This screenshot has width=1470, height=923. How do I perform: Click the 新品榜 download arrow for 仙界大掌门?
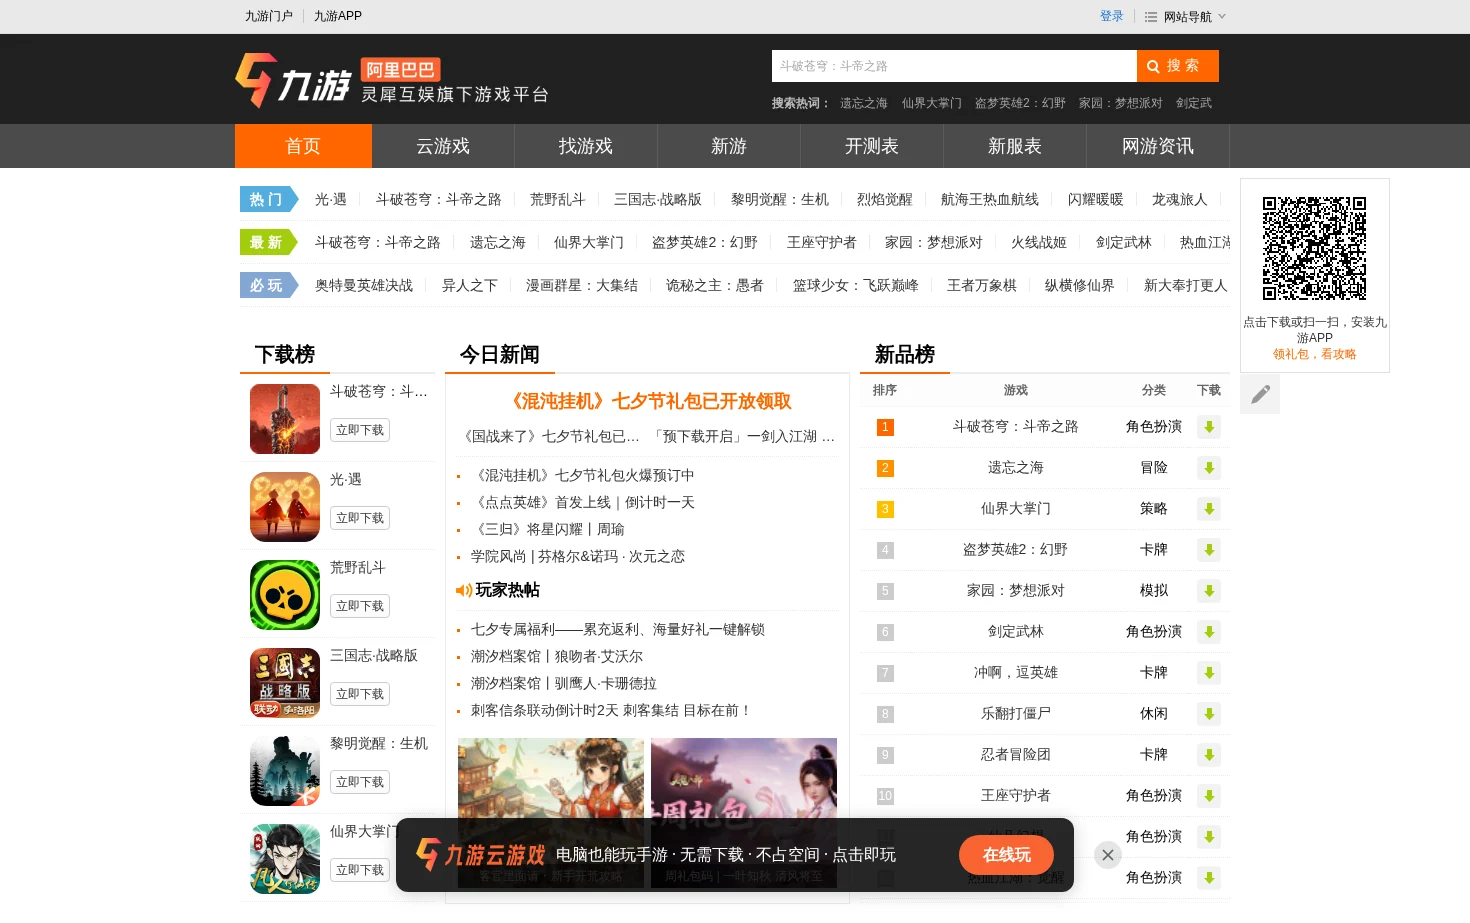[1209, 509]
